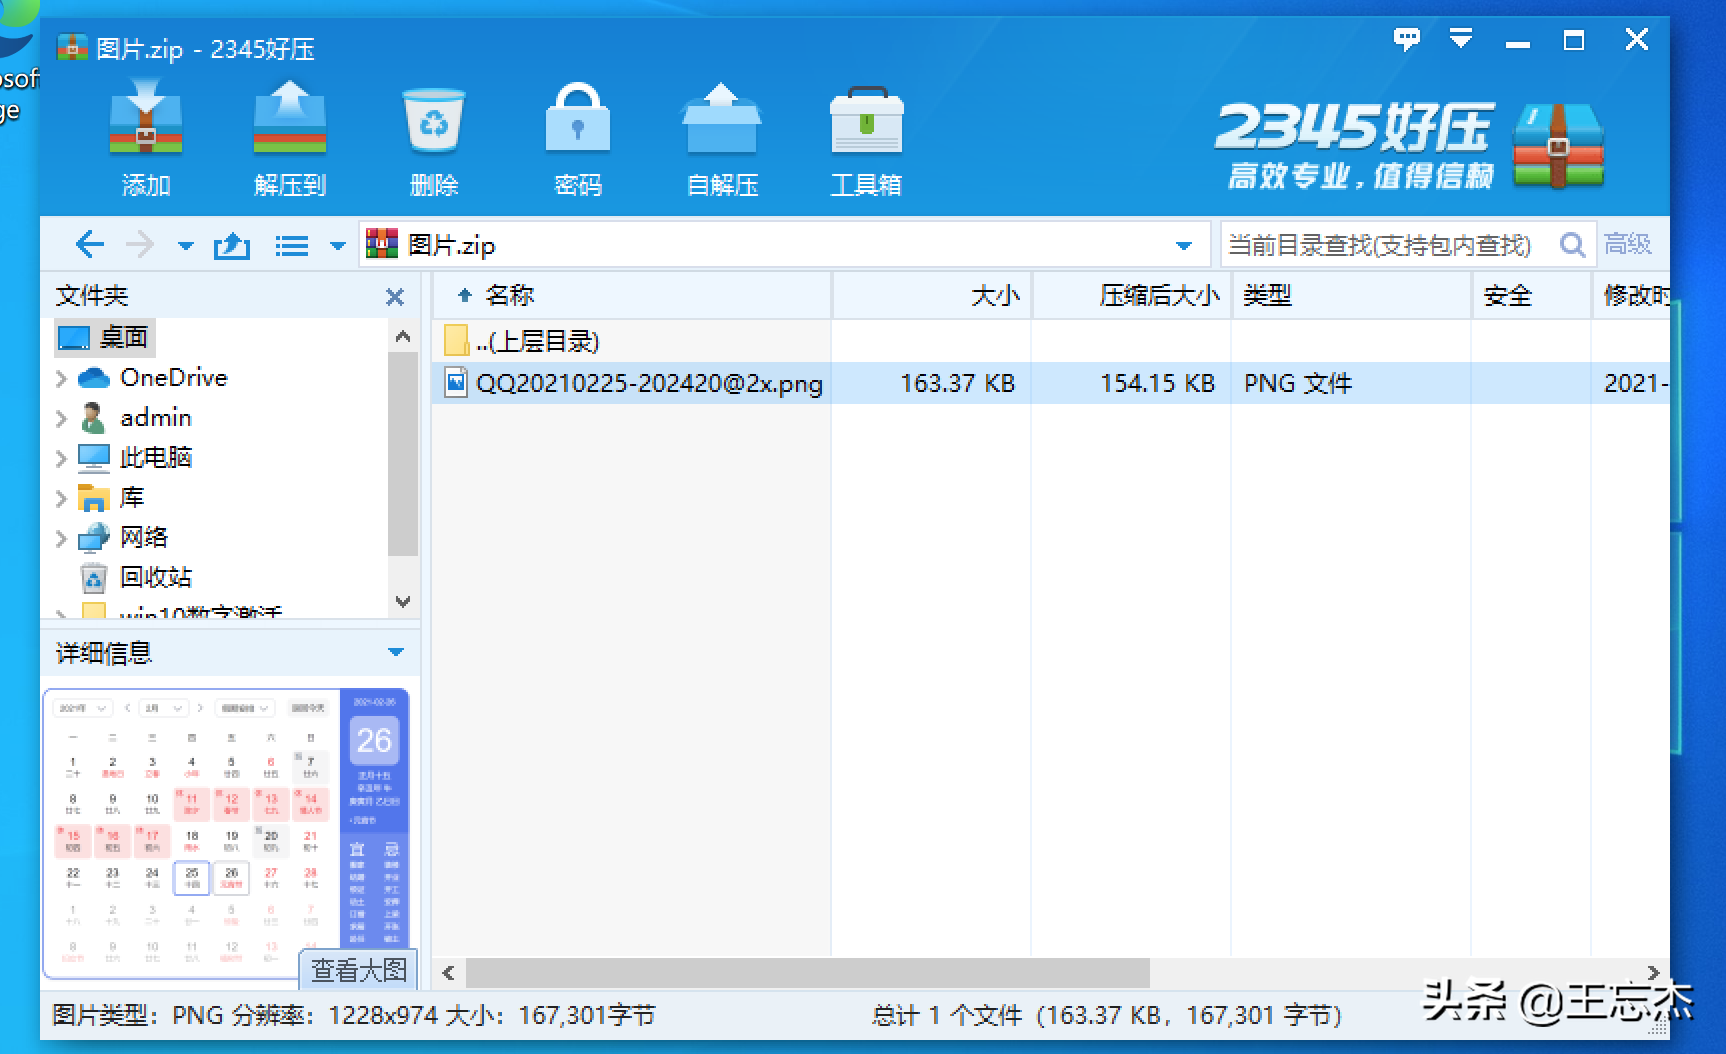Click the 解压到 (Extract to) icon
The width and height of the screenshot is (1726, 1054).
point(290,140)
